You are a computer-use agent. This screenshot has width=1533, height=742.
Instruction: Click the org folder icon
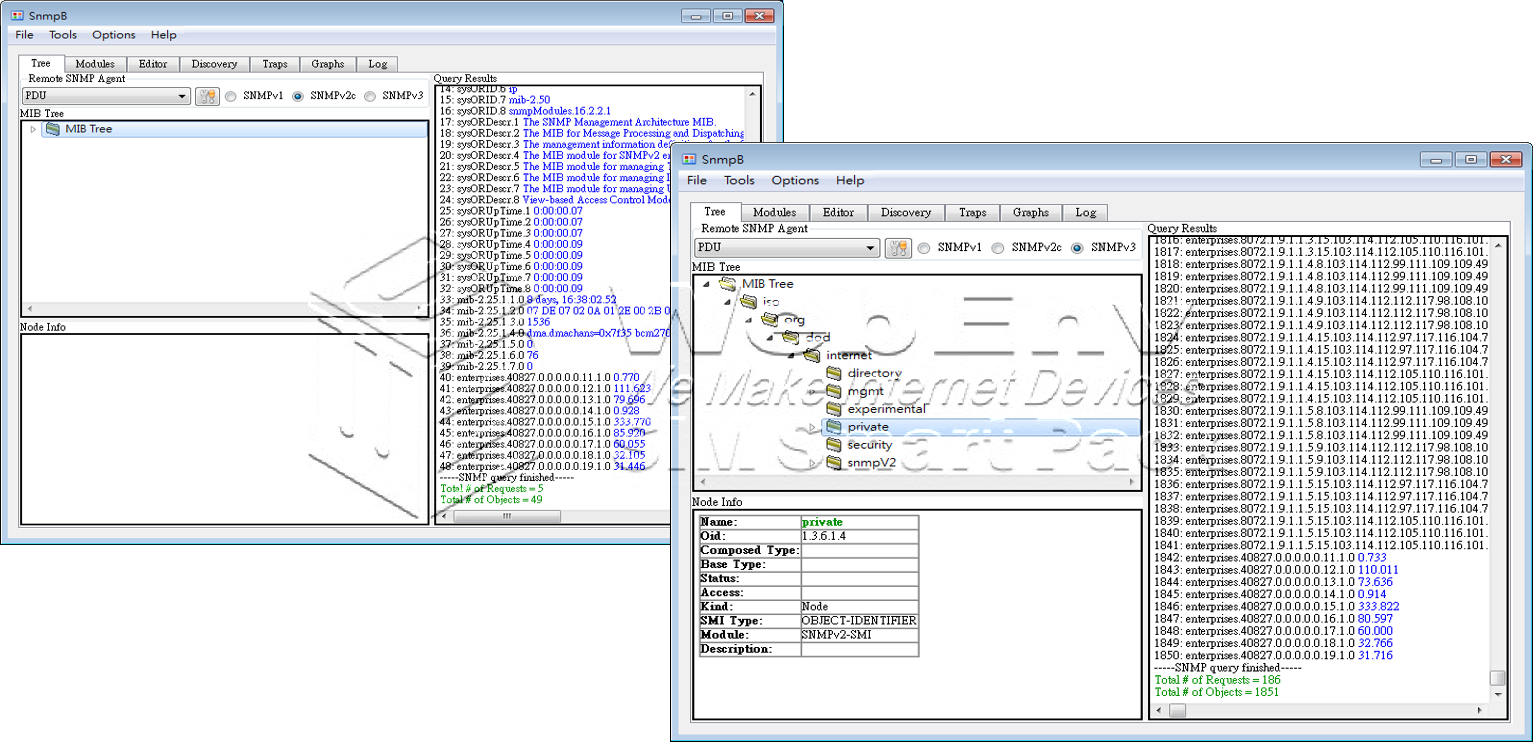pyautogui.click(x=769, y=319)
